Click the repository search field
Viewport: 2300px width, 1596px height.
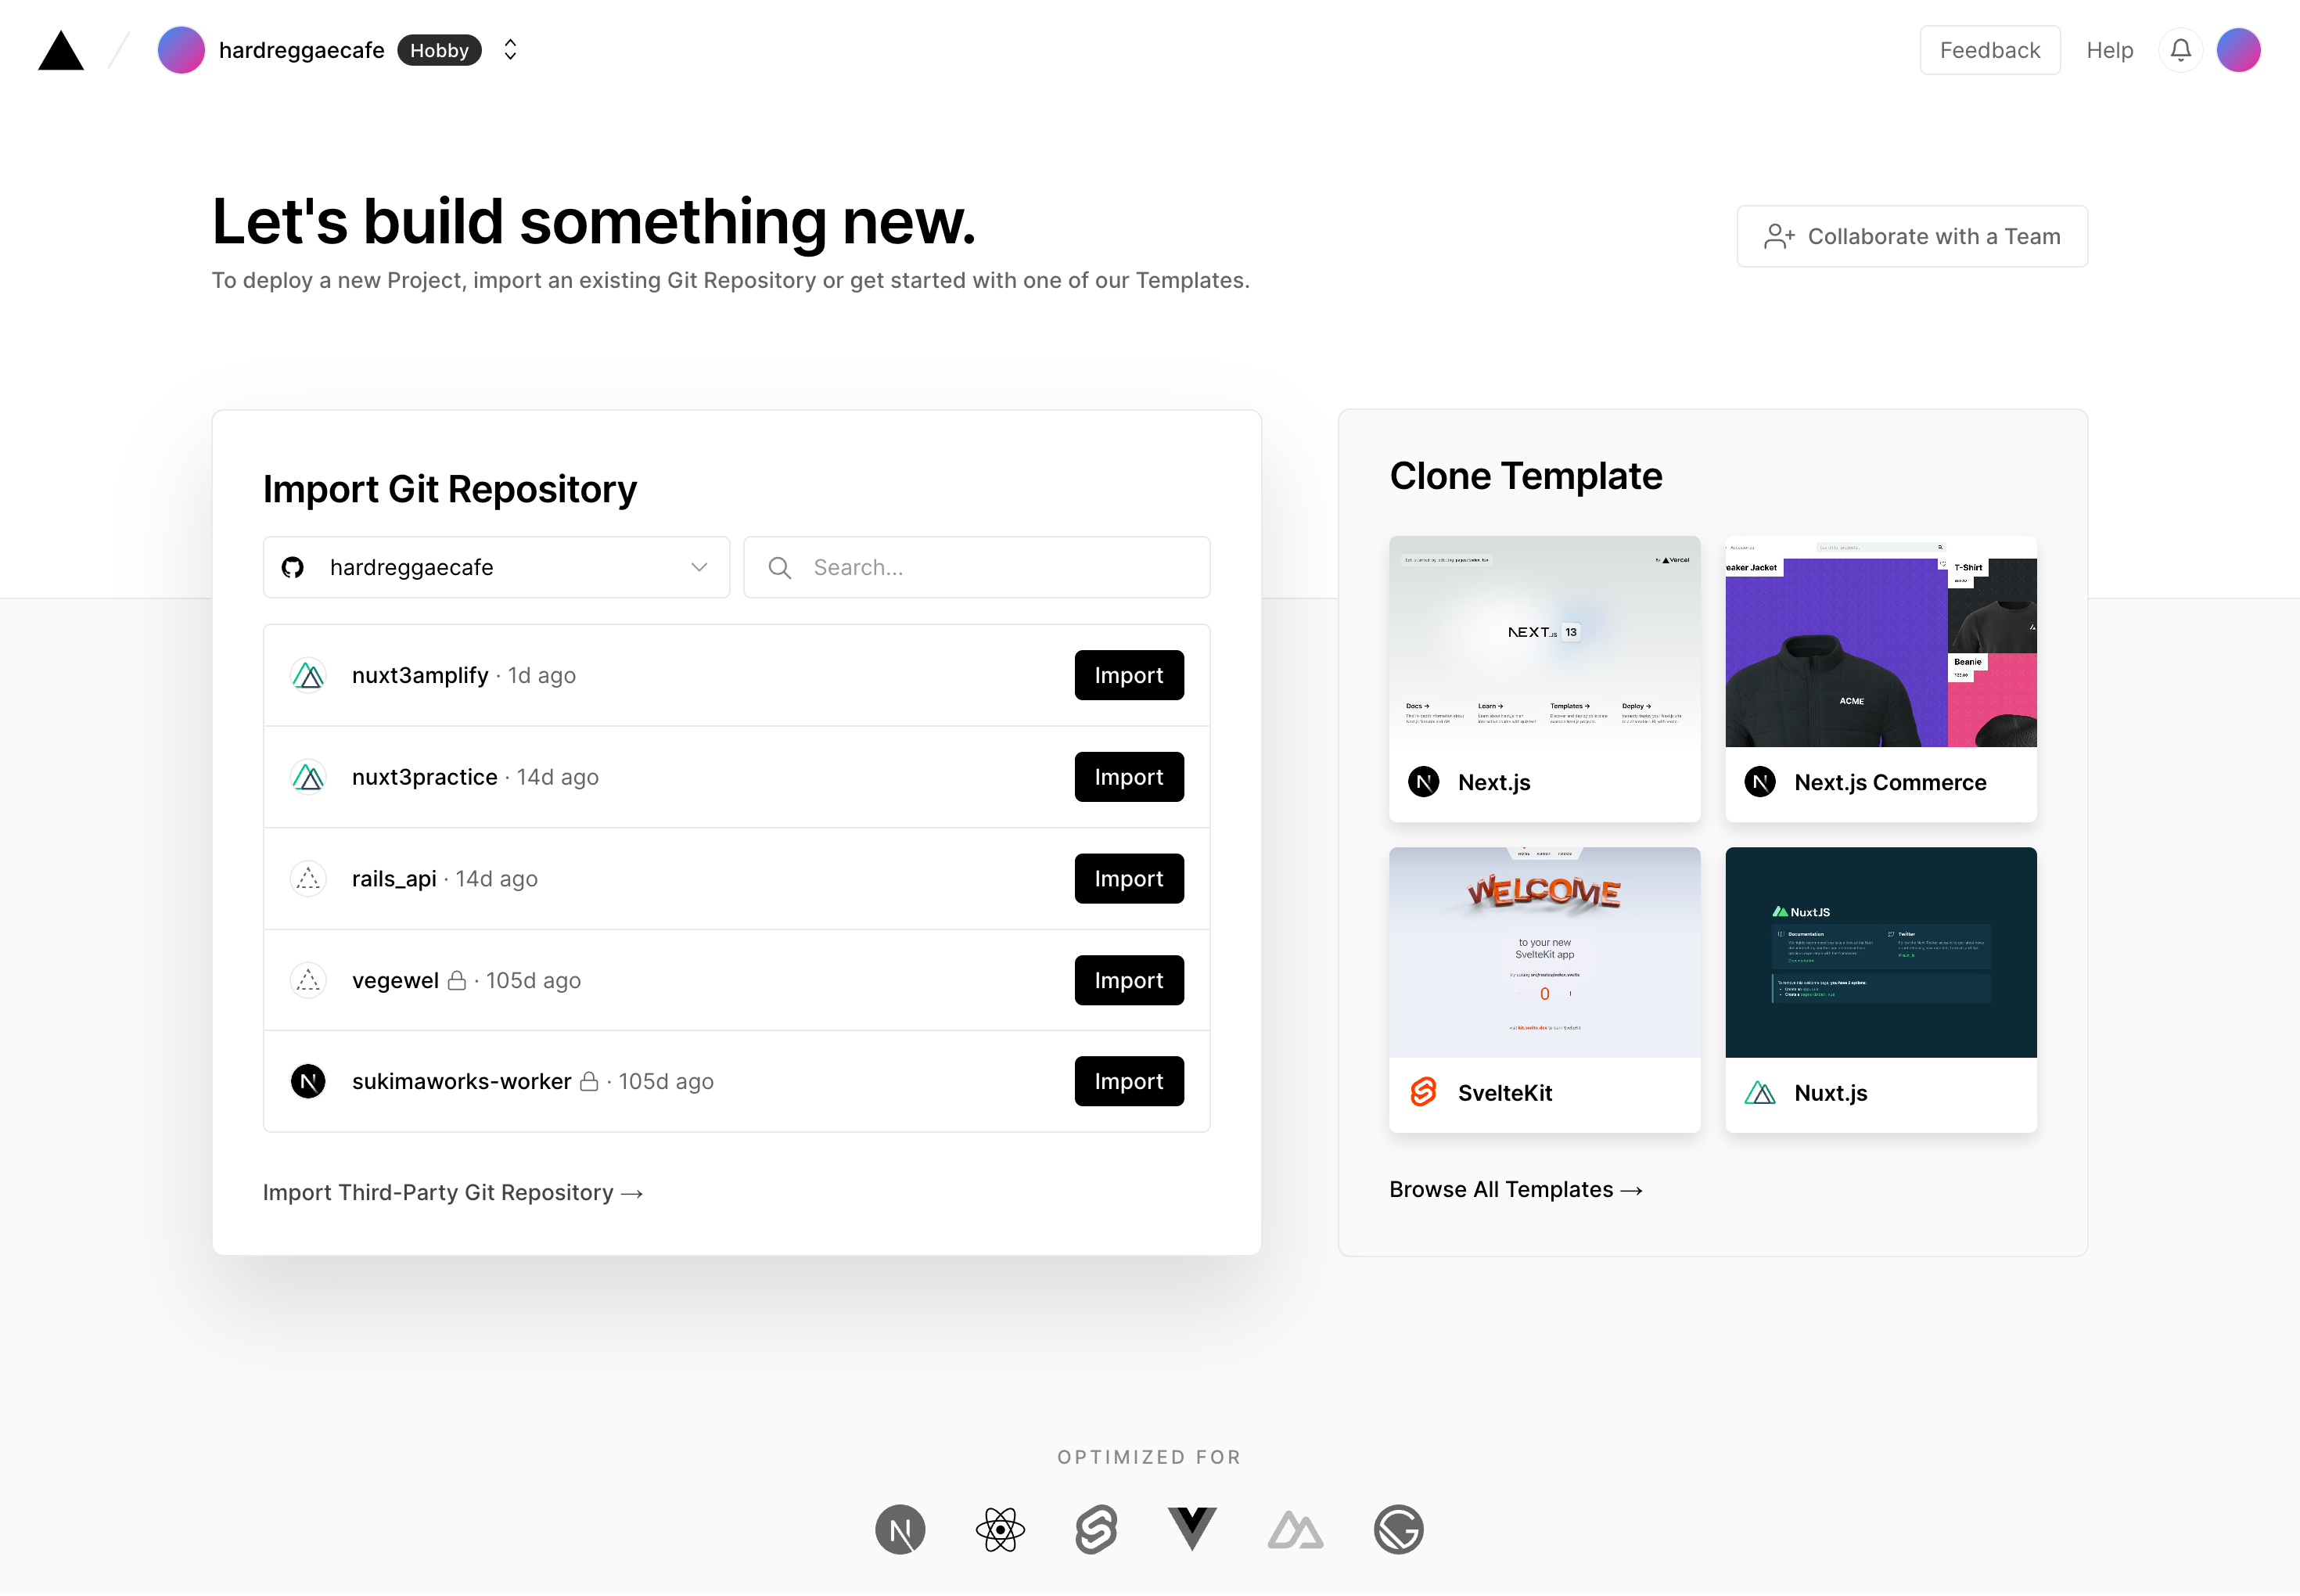click(976, 567)
